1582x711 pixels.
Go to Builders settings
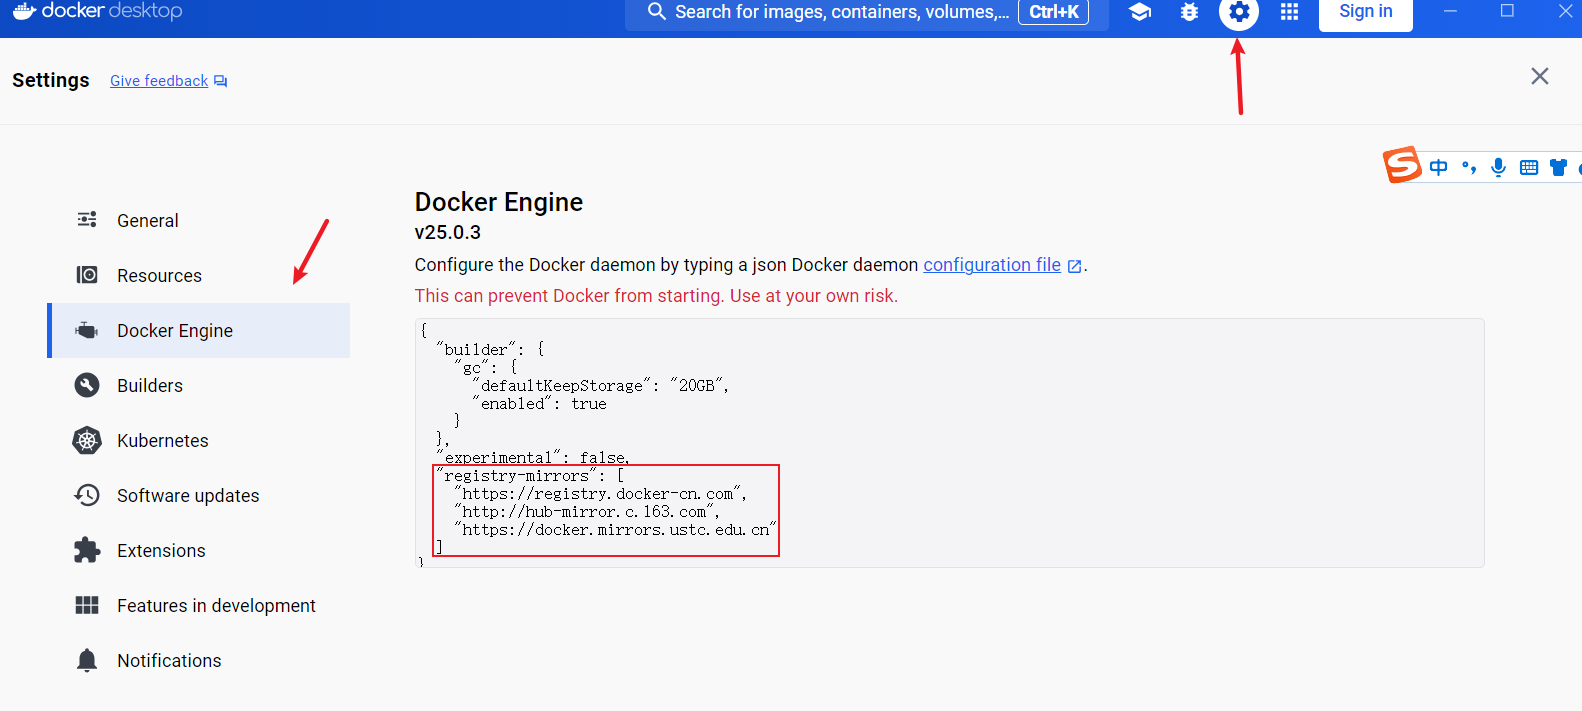pos(150,386)
